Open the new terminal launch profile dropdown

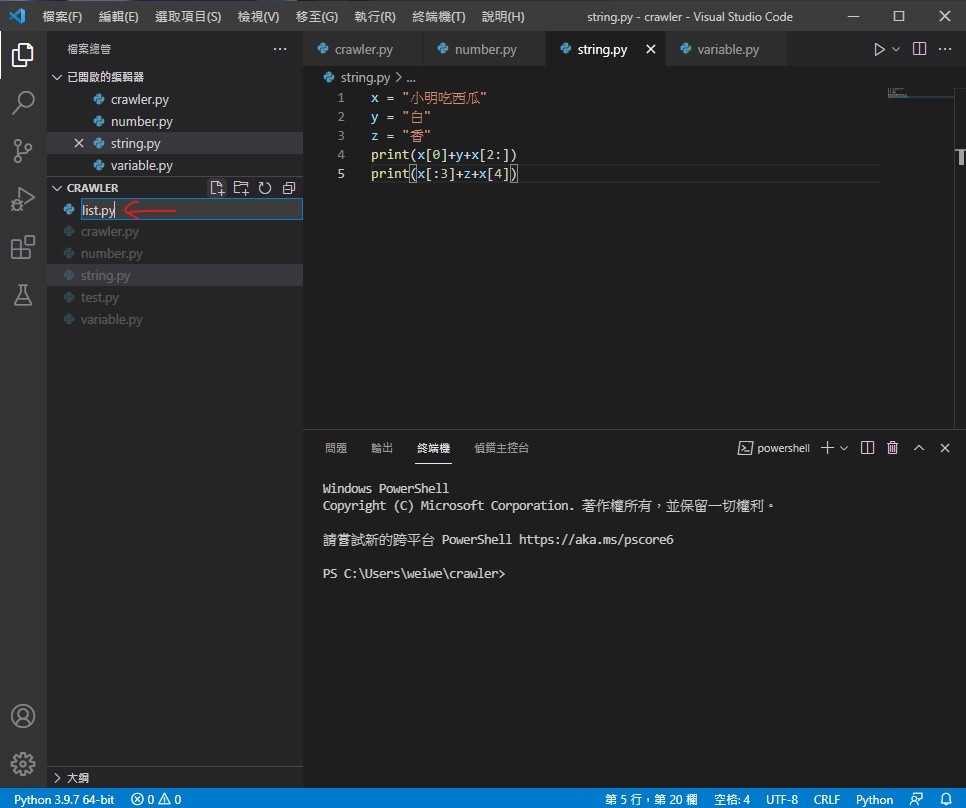[x=844, y=448]
